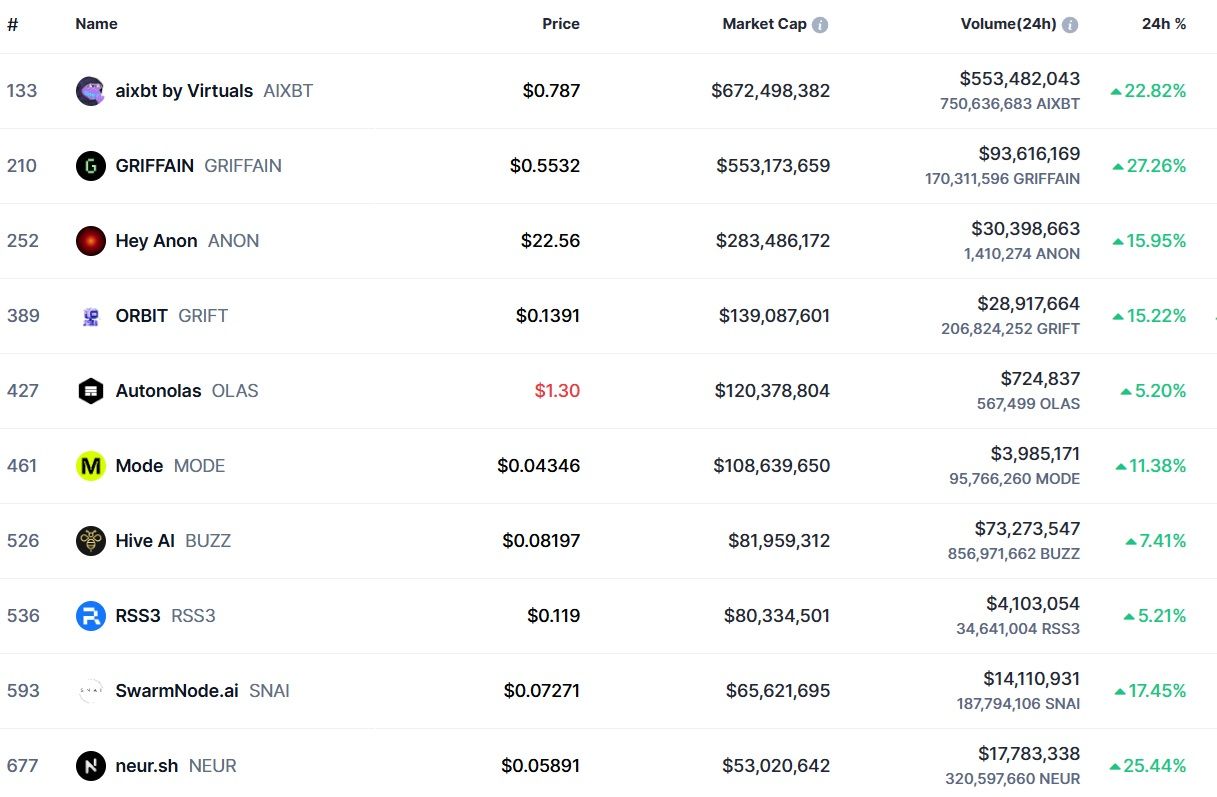Image resolution: width=1217 pixels, height=797 pixels.
Task: Click GRIFFAIN's 24h volume of $93,616,169
Action: [x=1029, y=153]
